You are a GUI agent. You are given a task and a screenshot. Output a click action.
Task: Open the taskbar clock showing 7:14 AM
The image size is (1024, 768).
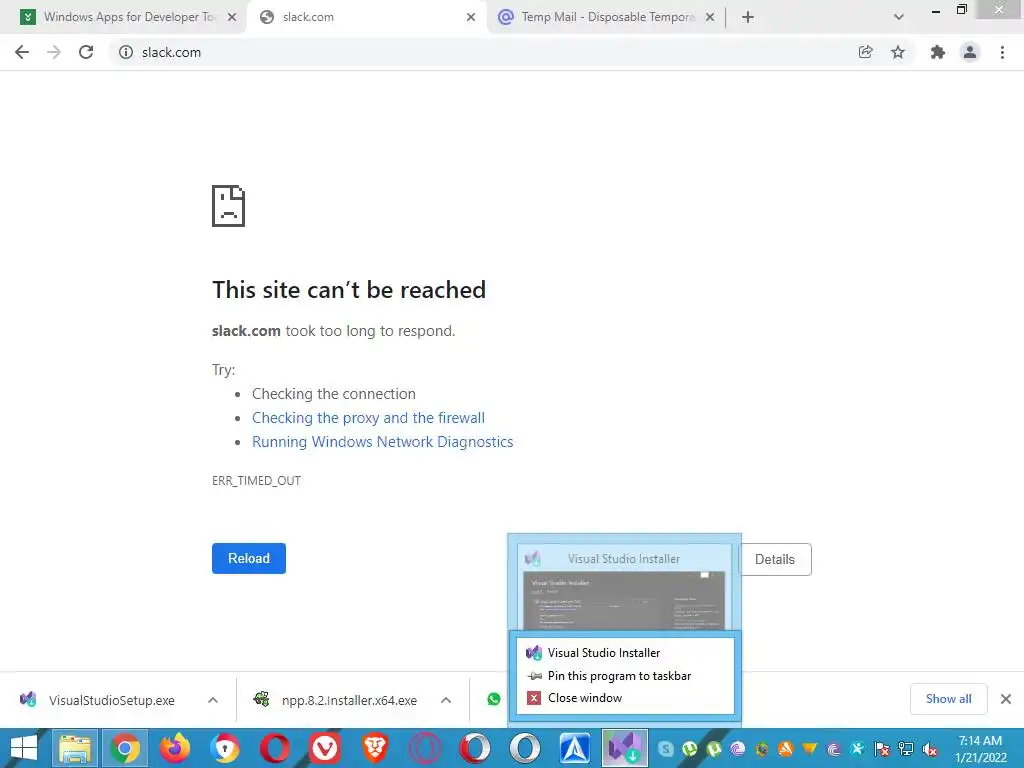981,749
